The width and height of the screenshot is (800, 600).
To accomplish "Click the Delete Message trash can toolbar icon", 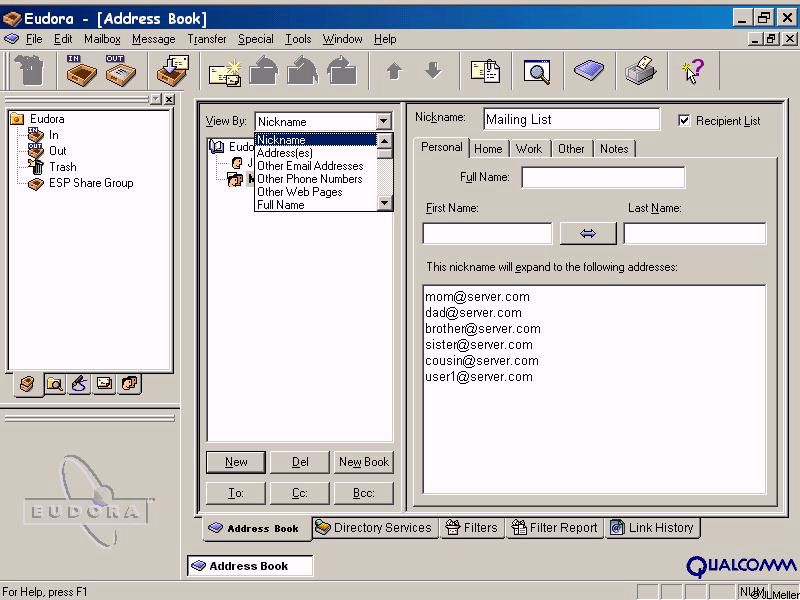I will click(29, 70).
